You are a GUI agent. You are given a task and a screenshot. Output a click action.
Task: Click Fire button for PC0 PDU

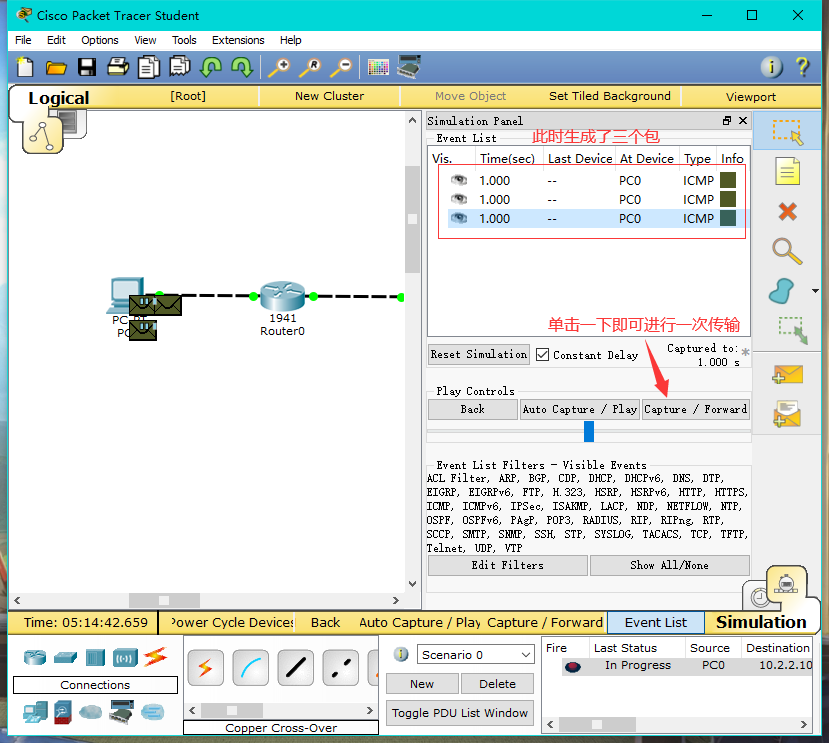(x=573, y=666)
